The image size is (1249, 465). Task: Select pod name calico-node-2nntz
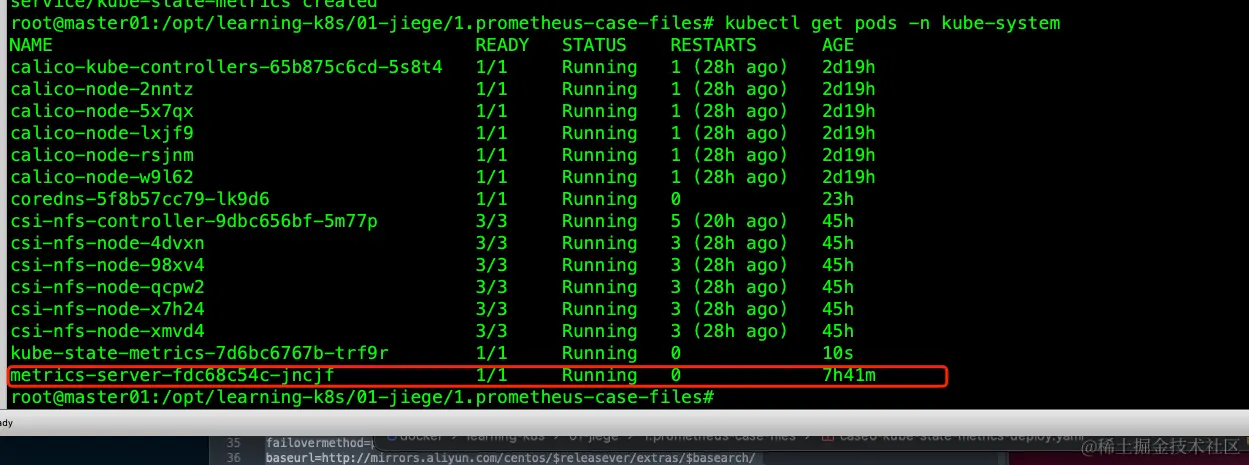click(x=101, y=89)
